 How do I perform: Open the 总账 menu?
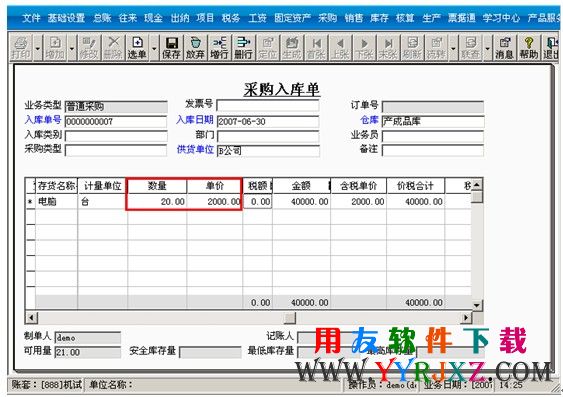[x=102, y=18]
